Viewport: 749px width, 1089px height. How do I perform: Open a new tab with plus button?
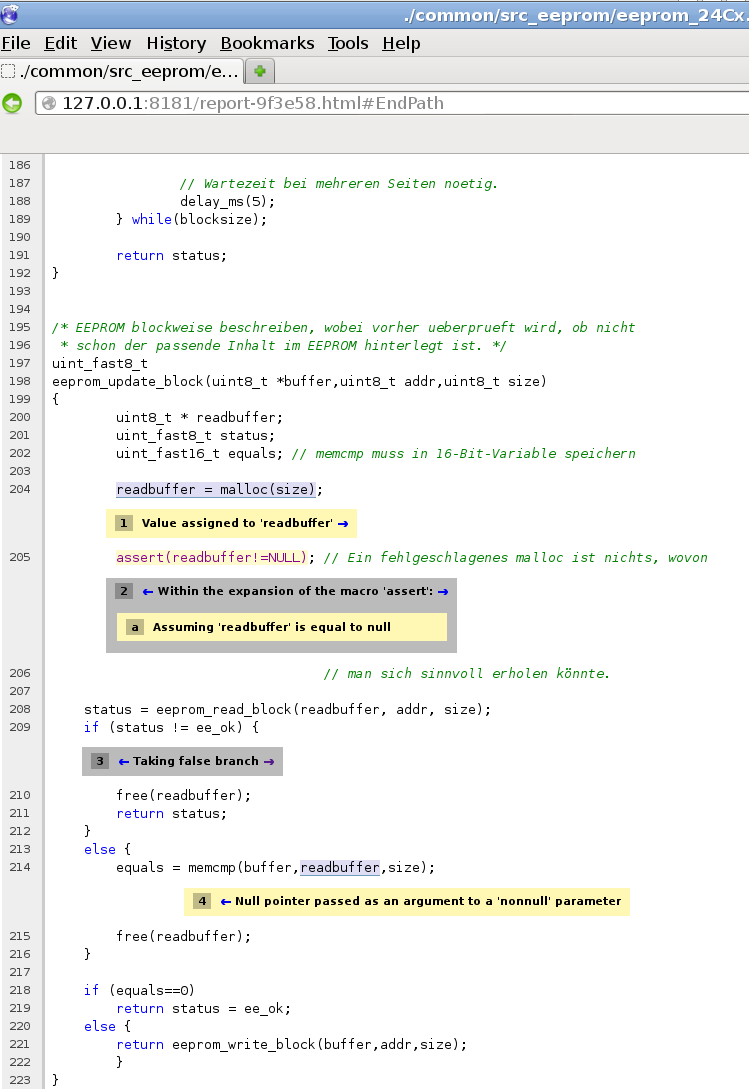click(260, 71)
